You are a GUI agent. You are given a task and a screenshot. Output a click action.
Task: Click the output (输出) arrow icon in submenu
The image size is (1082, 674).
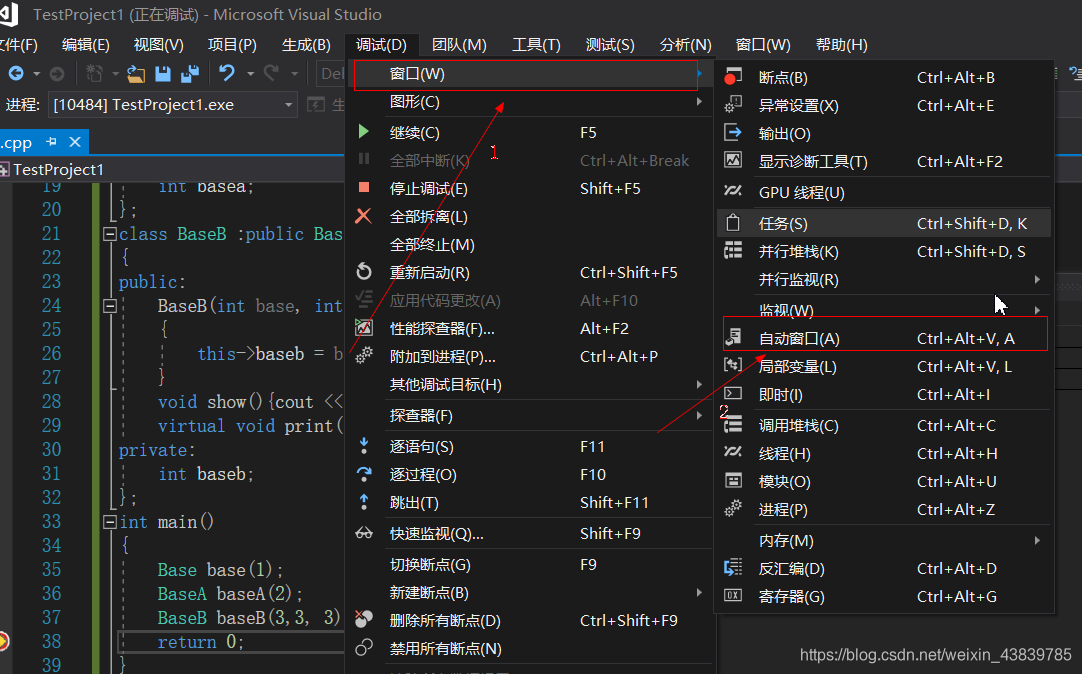pos(732,132)
